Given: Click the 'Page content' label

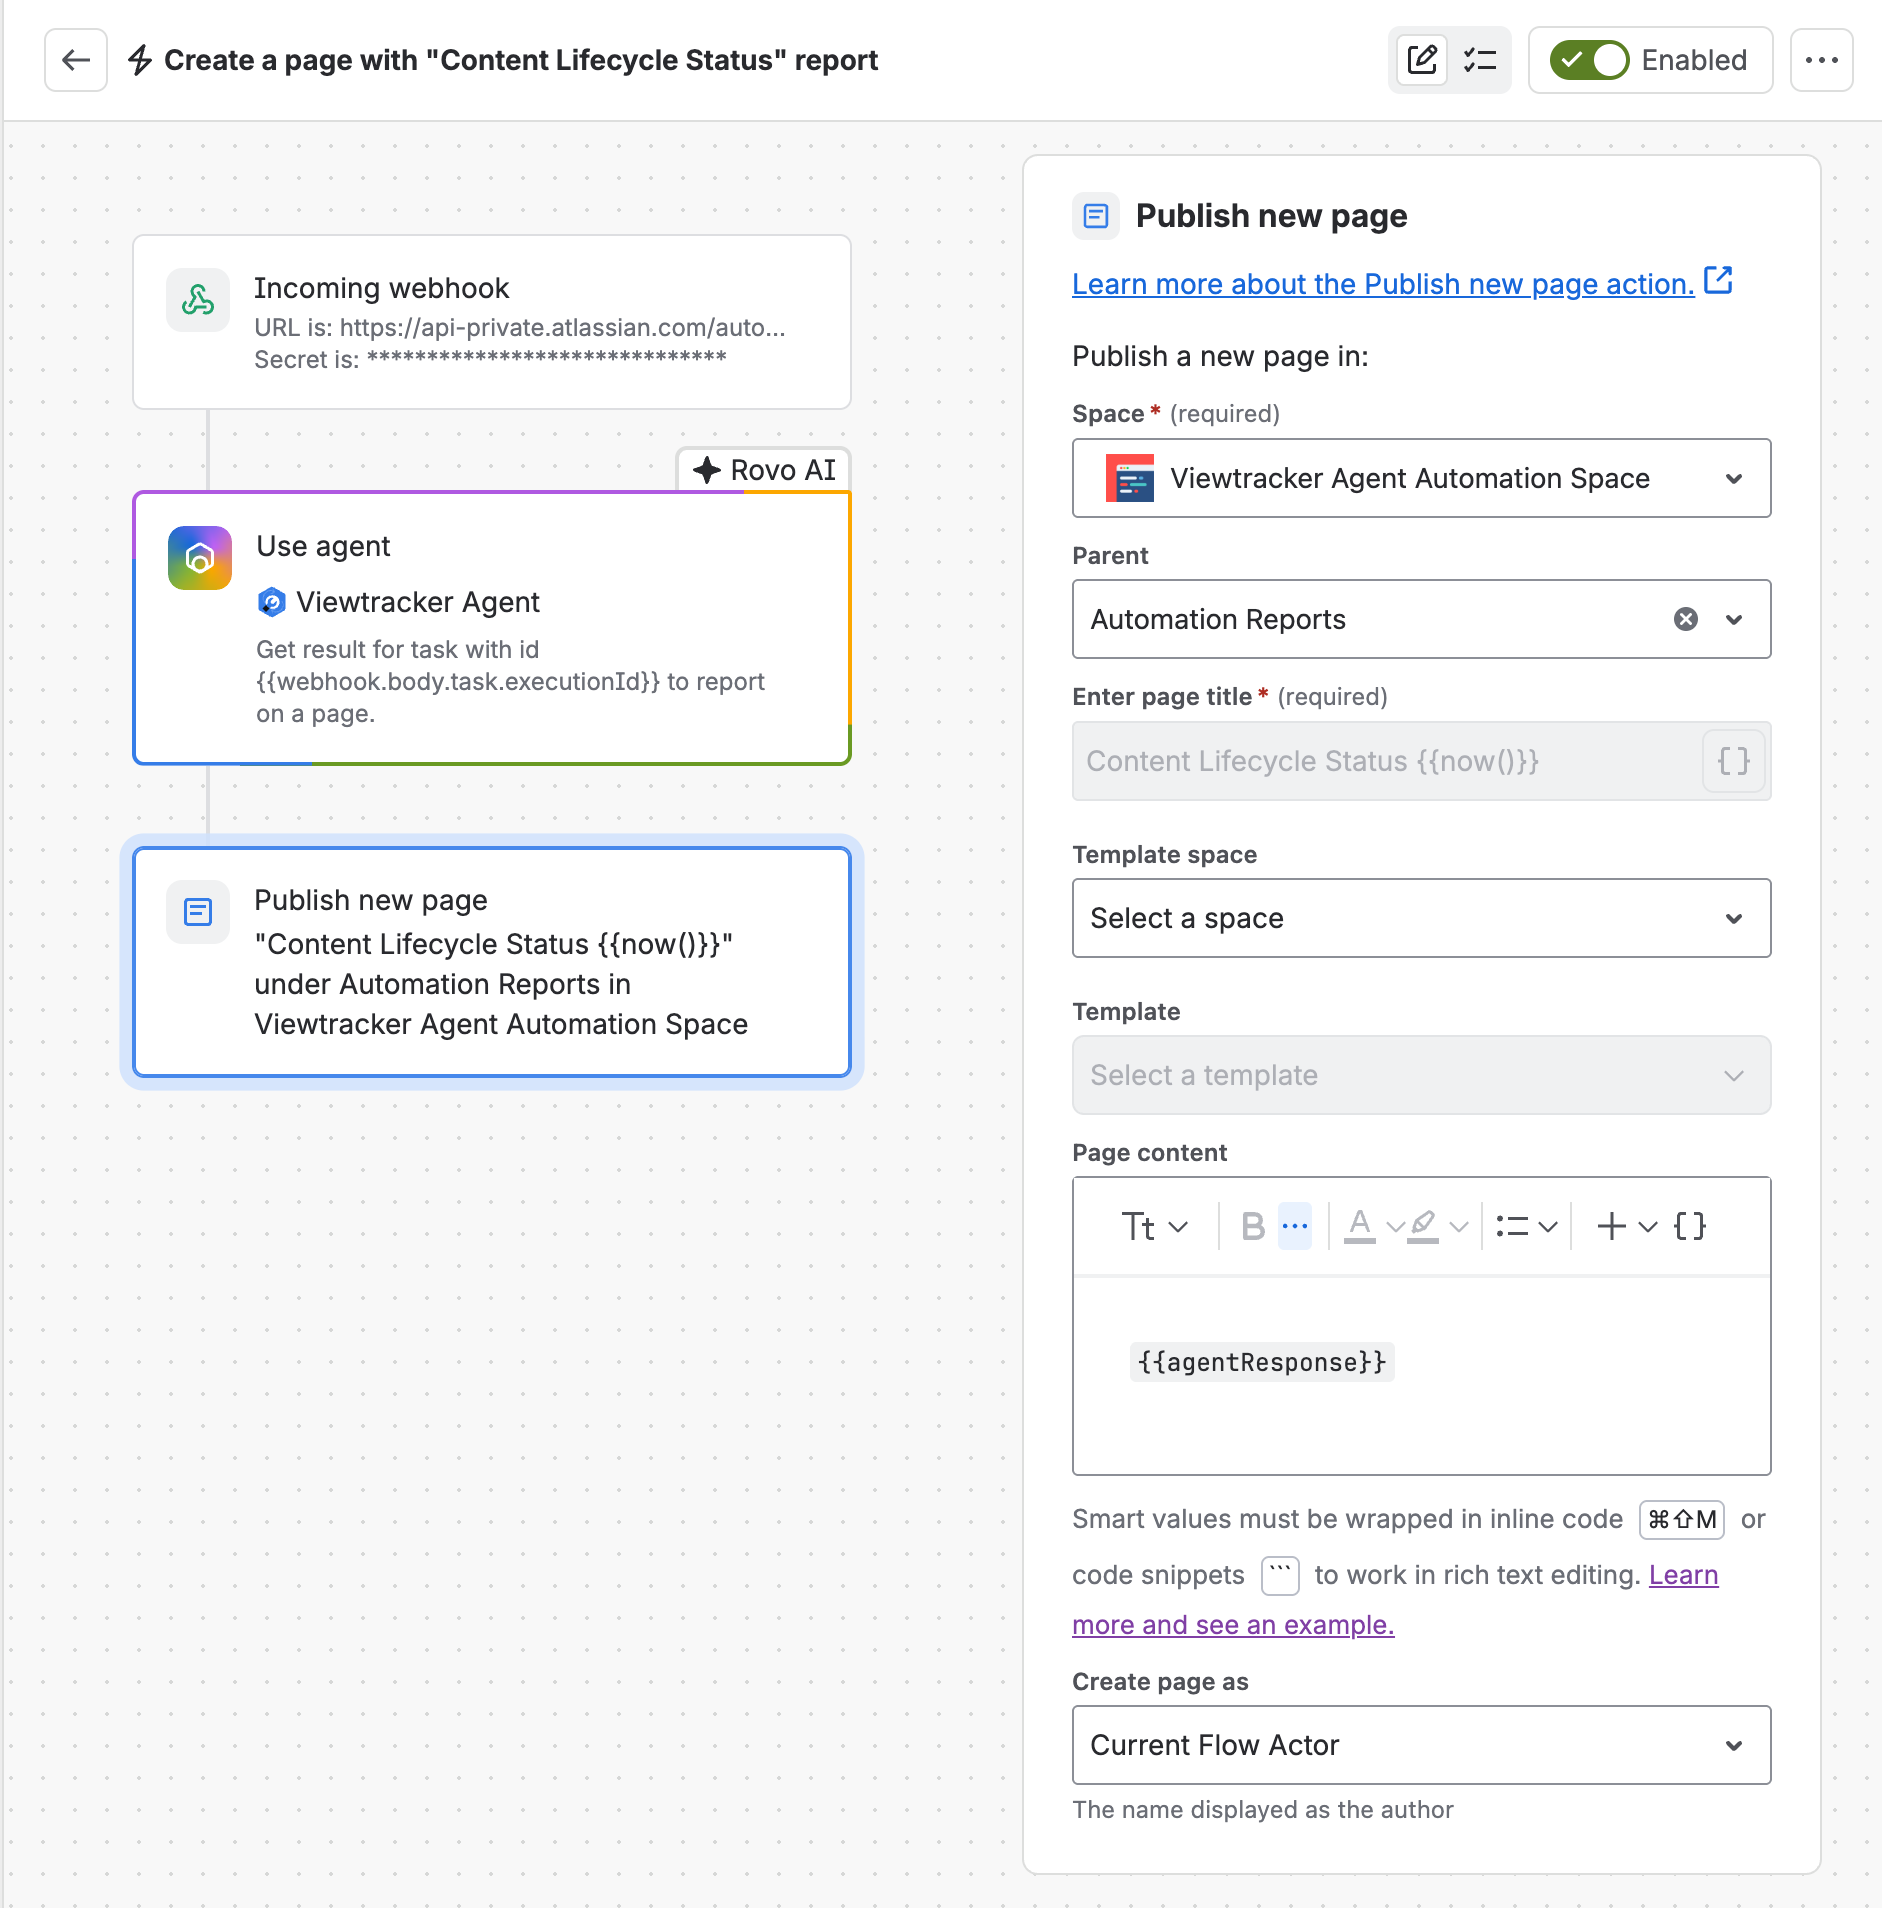Looking at the screenshot, I should pos(1149,1153).
